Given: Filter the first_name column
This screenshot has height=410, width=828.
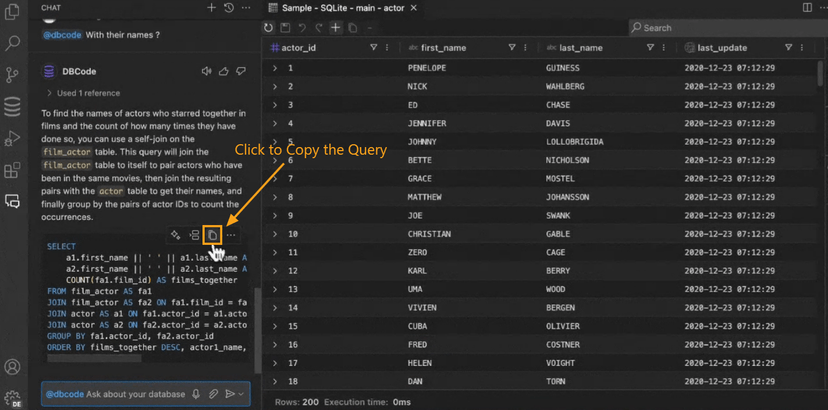Looking at the screenshot, I should (512, 48).
